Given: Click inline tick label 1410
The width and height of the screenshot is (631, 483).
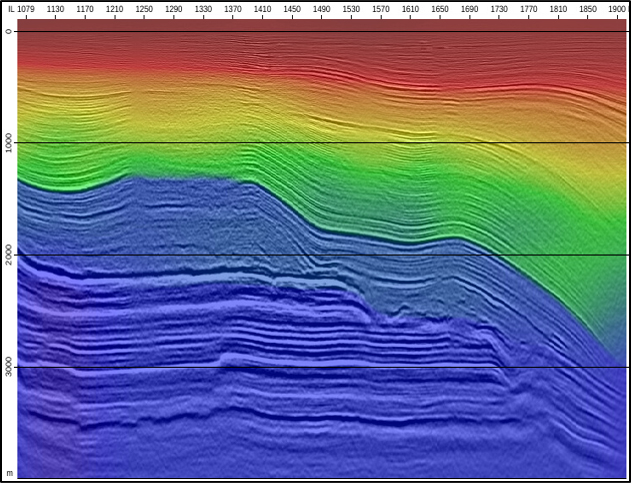Looking at the screenshot, I should pos(262,9).
